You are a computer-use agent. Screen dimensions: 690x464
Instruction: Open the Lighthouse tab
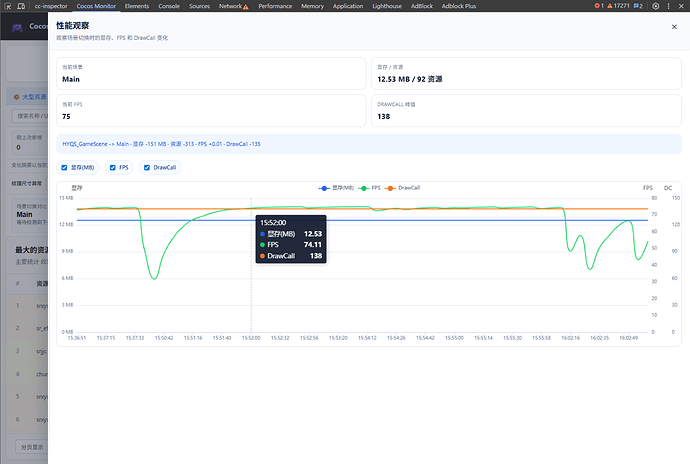pos(387,6)
